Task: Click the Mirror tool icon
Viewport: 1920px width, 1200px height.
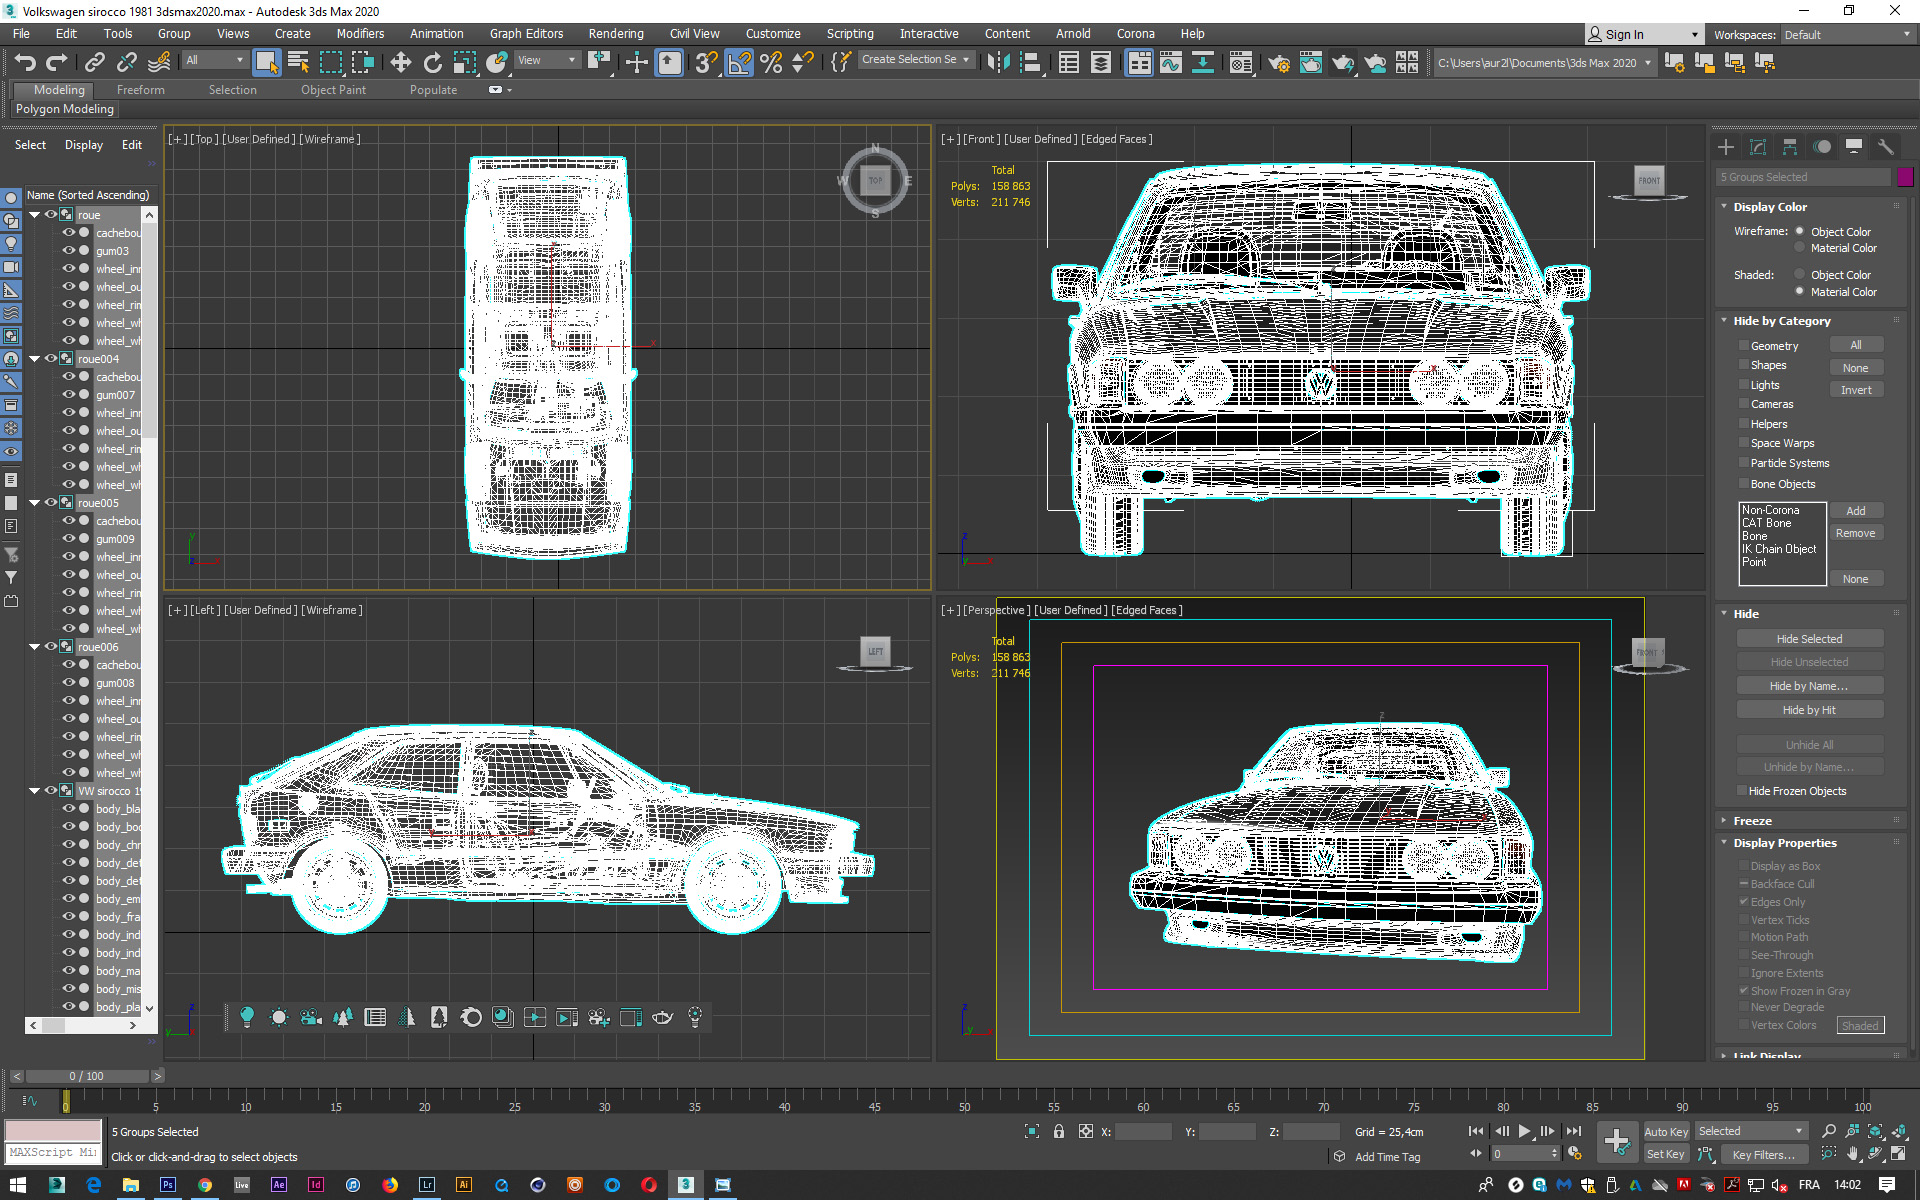Action: pos(998,63)
